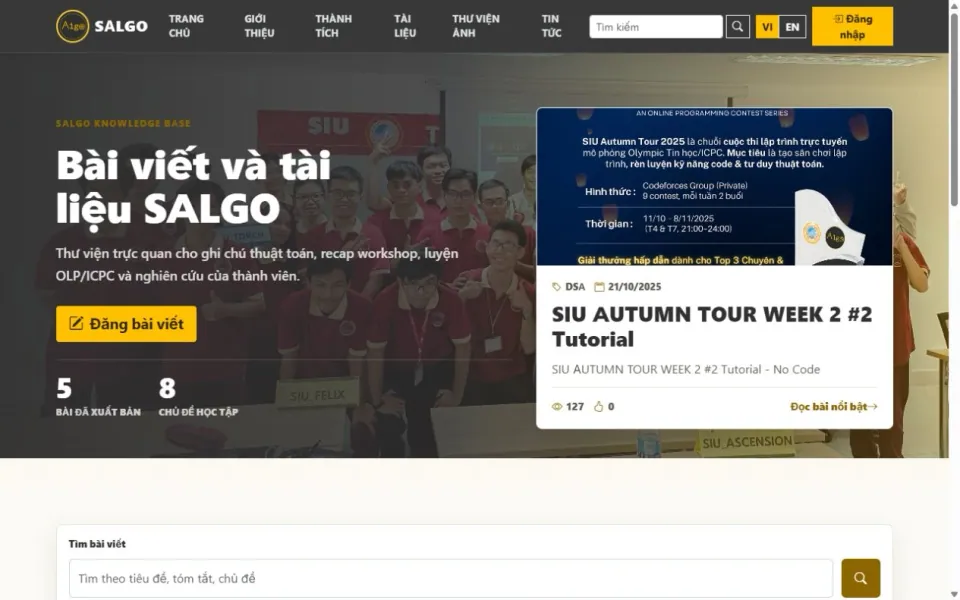Click the brown article search magnifier button

pos(861,579)
